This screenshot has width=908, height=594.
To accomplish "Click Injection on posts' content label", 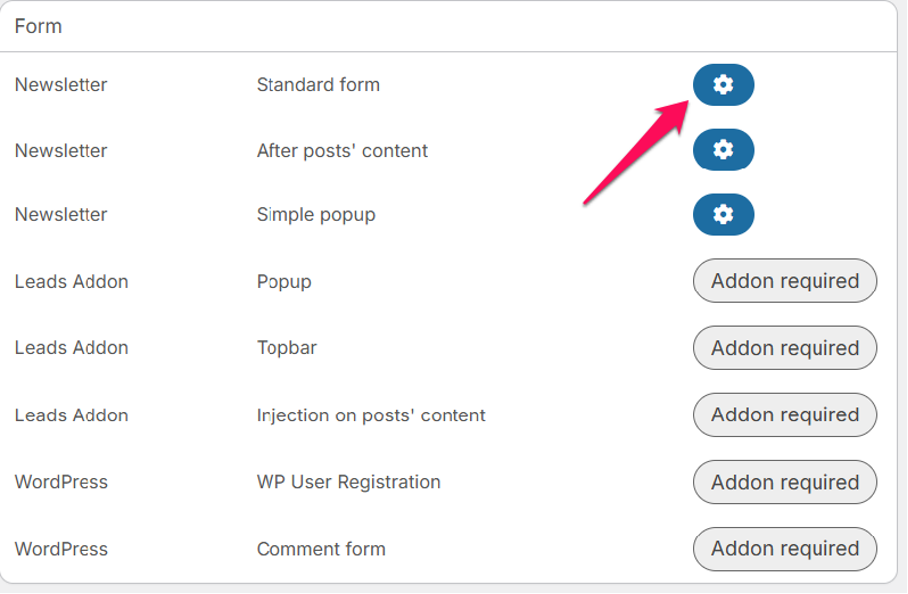I will [371, 416].
